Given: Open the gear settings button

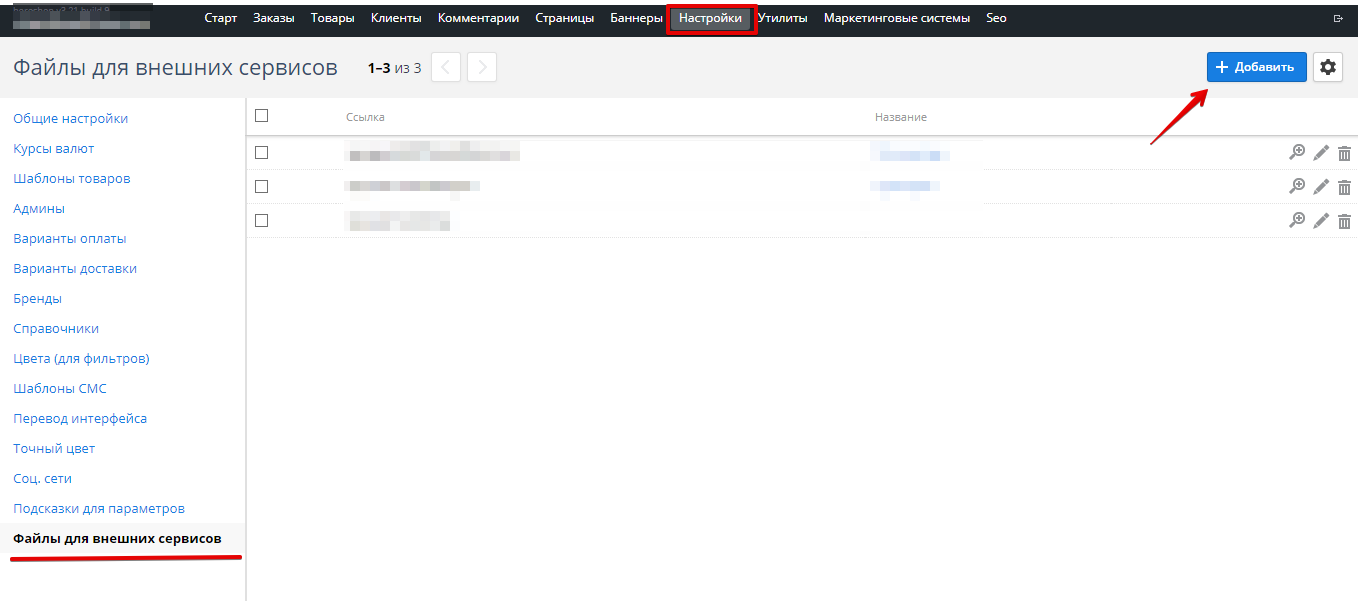Looking at the screenshot, I should 1327,67.
